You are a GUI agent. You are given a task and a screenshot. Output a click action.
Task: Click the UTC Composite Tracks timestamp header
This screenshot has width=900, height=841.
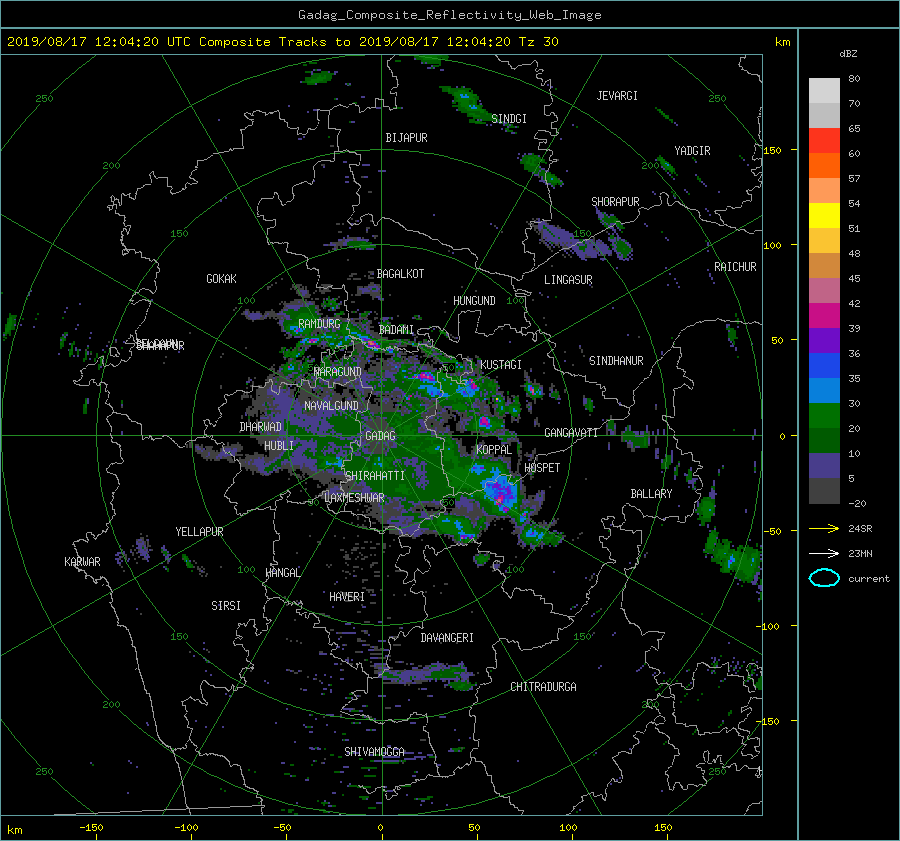click(x=282, y=42)
